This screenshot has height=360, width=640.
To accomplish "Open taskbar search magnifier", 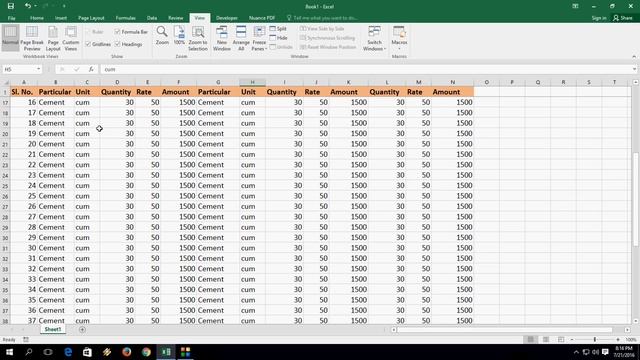I will point(29,352).
